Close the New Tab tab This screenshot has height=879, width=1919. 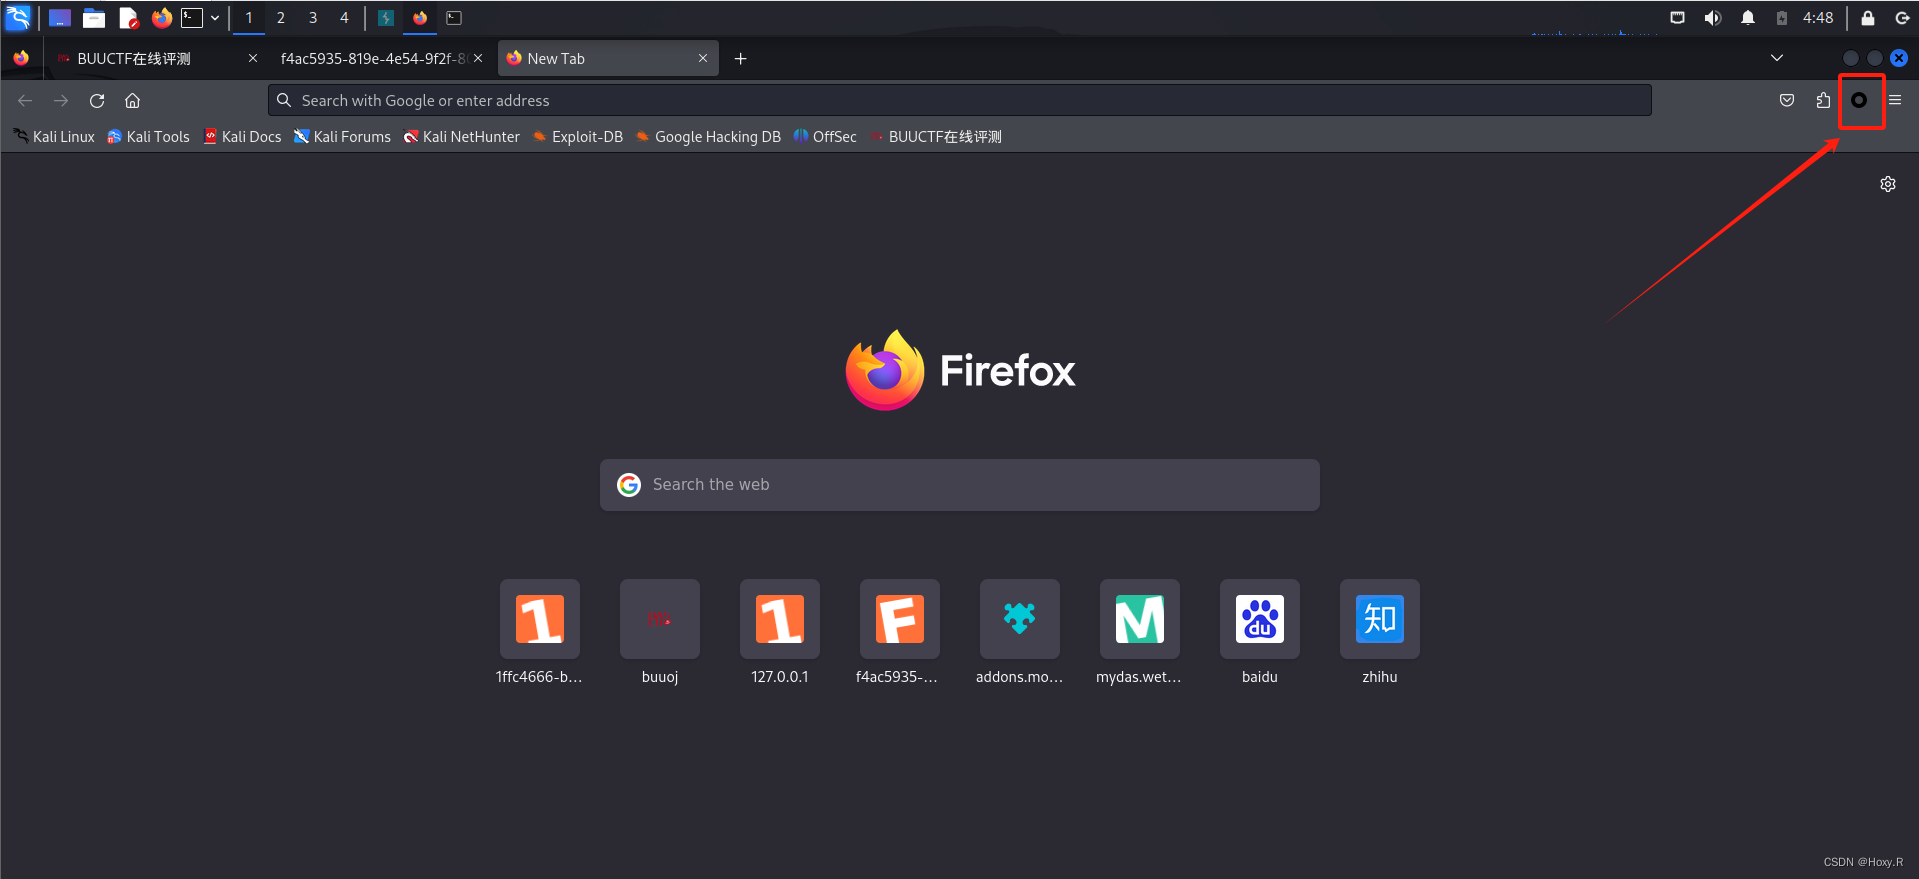coord(703,59)
